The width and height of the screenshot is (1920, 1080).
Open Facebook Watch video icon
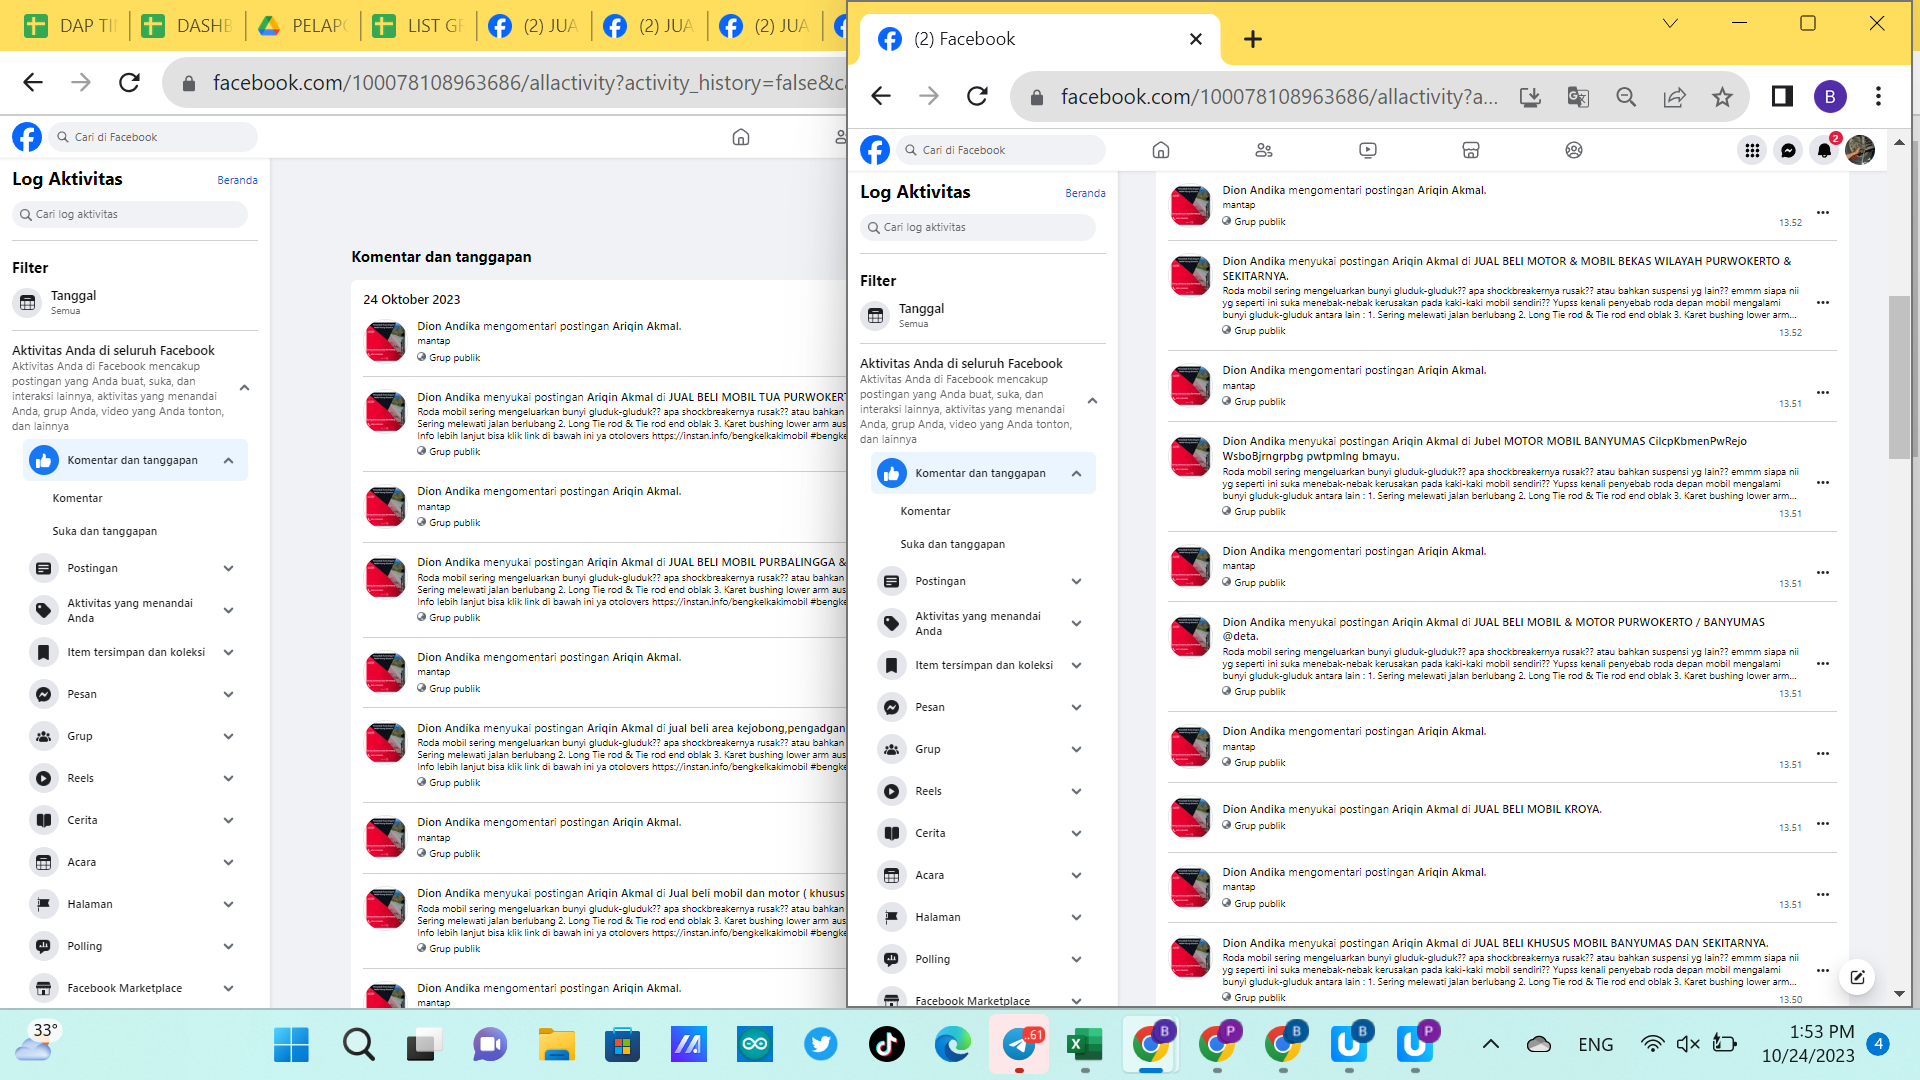[1367, 150]
